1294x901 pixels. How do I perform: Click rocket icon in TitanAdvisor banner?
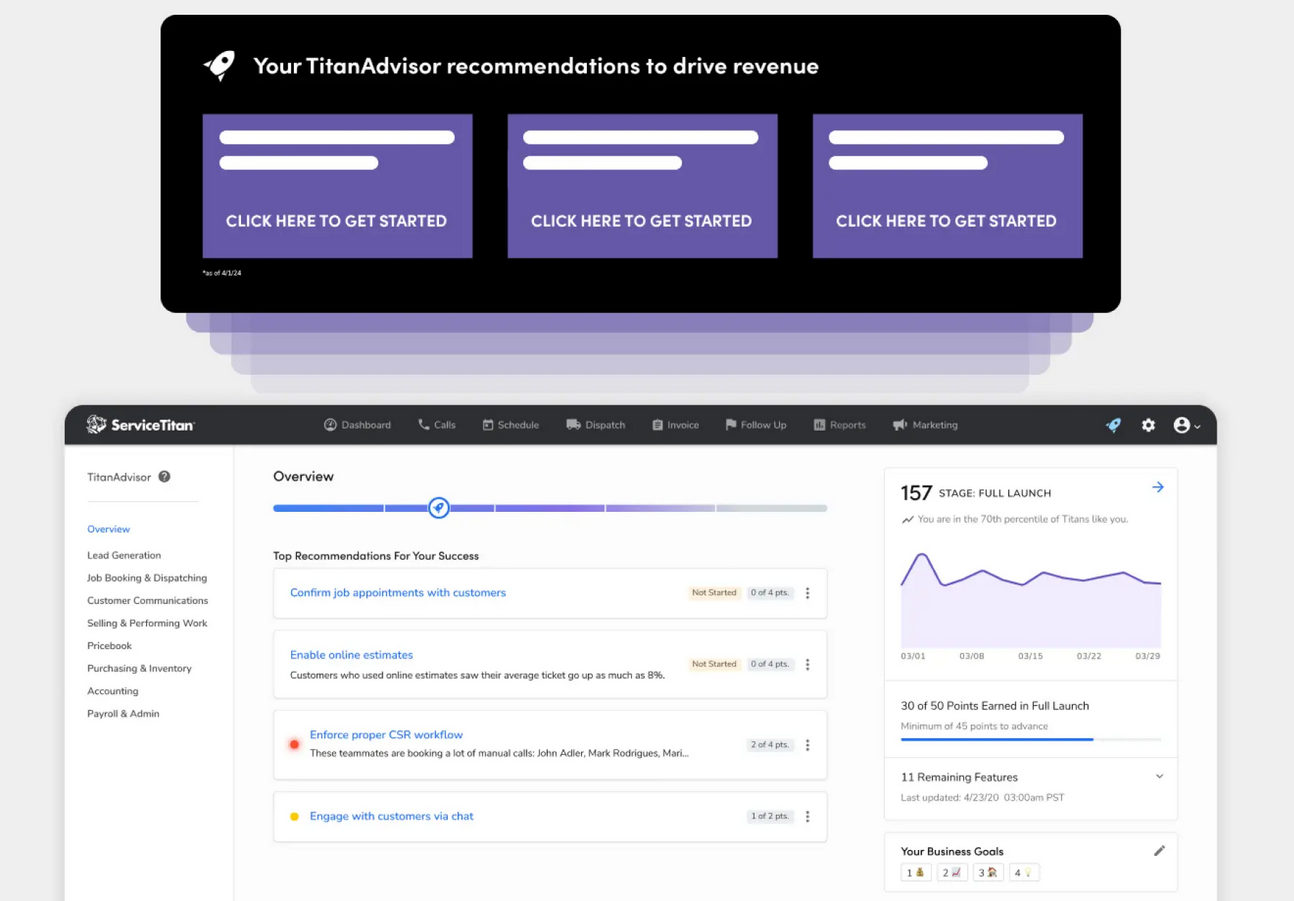tap(220, 66)
